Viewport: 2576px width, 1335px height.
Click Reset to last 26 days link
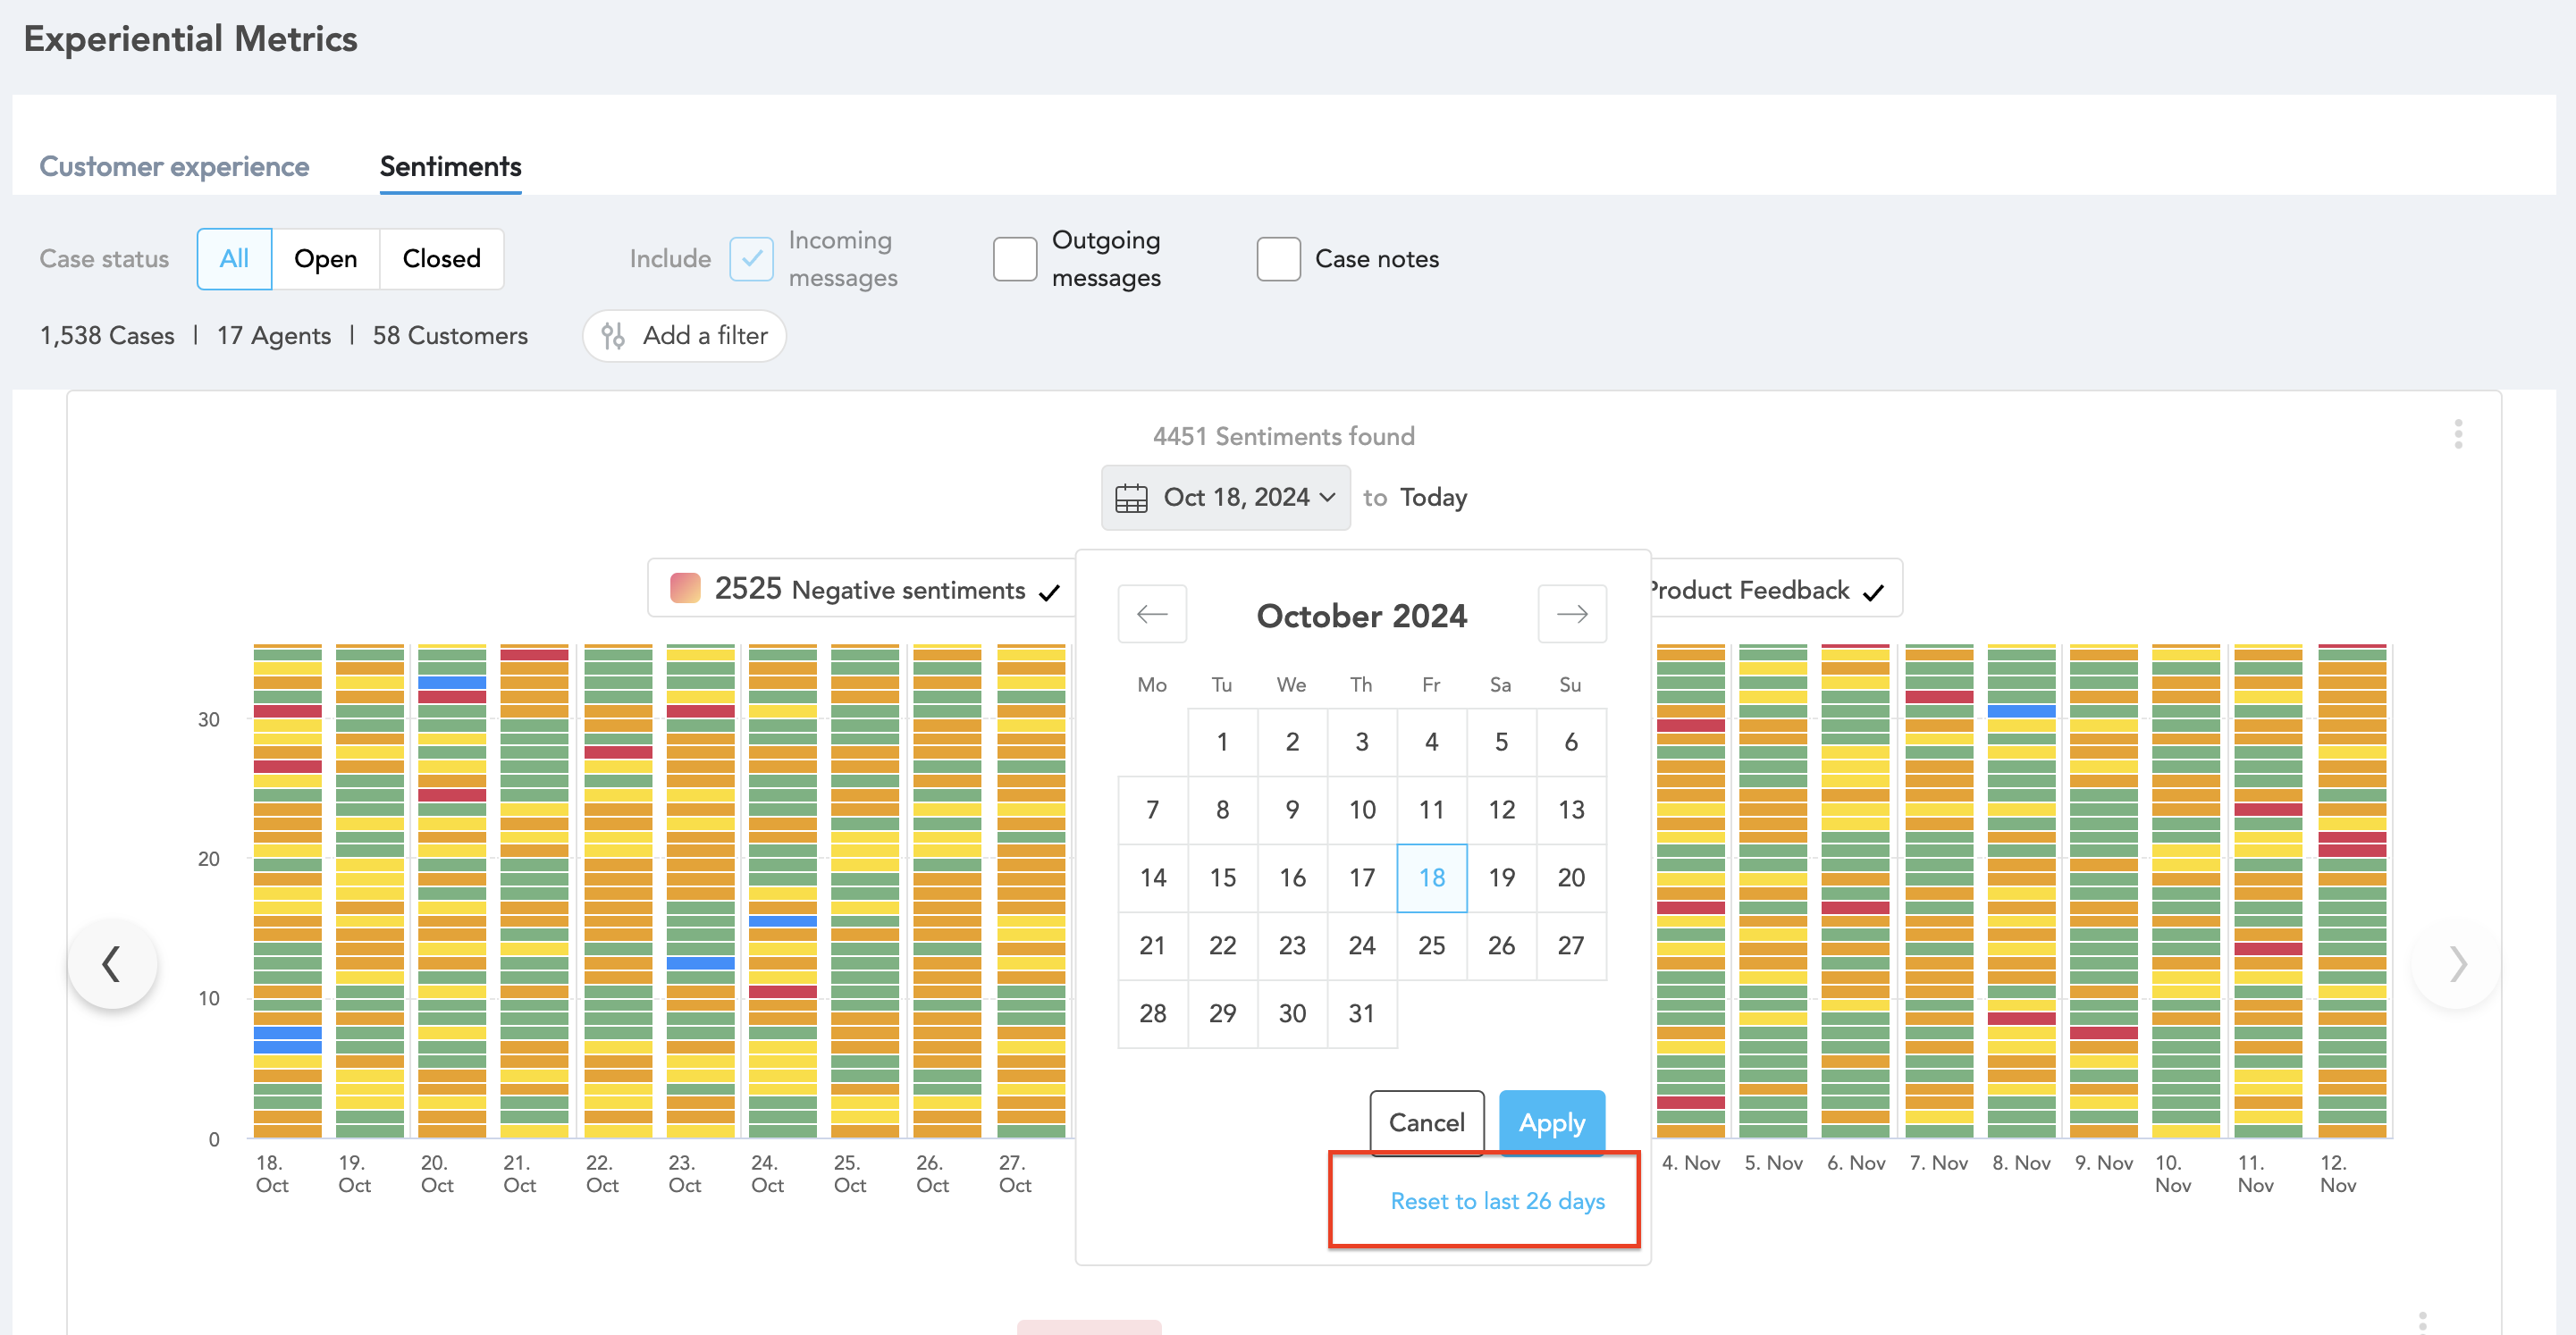[x=1497, y=1201]
